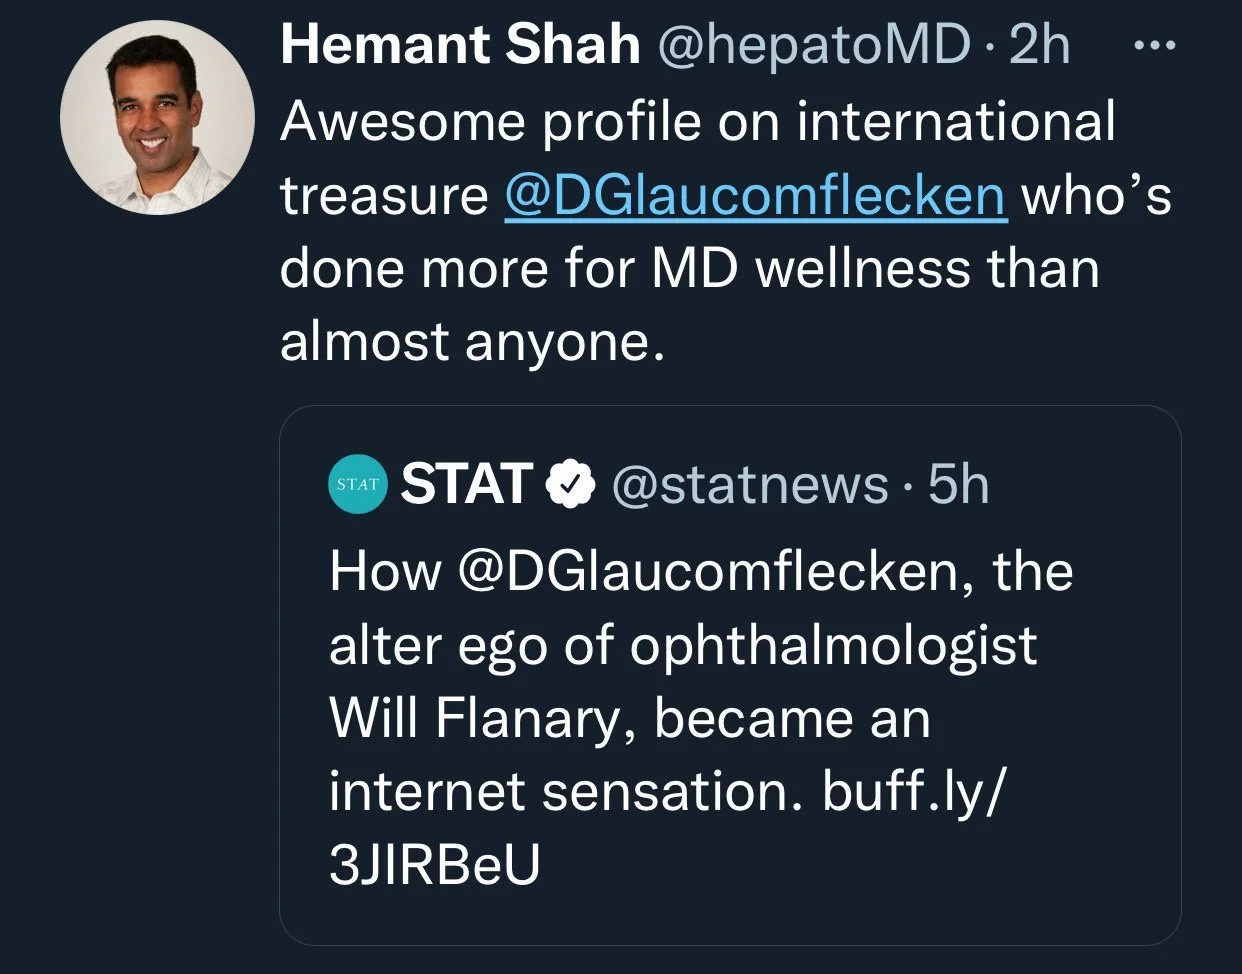Click the 5h timestamp in quoted tweet

click(x=957, y=484)
